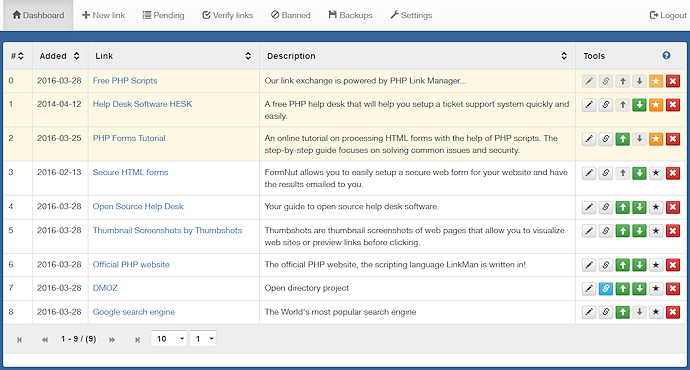Screen dimensions: 690x370
Task: Move Open Source Help Desk up
Action: point(622,207)
